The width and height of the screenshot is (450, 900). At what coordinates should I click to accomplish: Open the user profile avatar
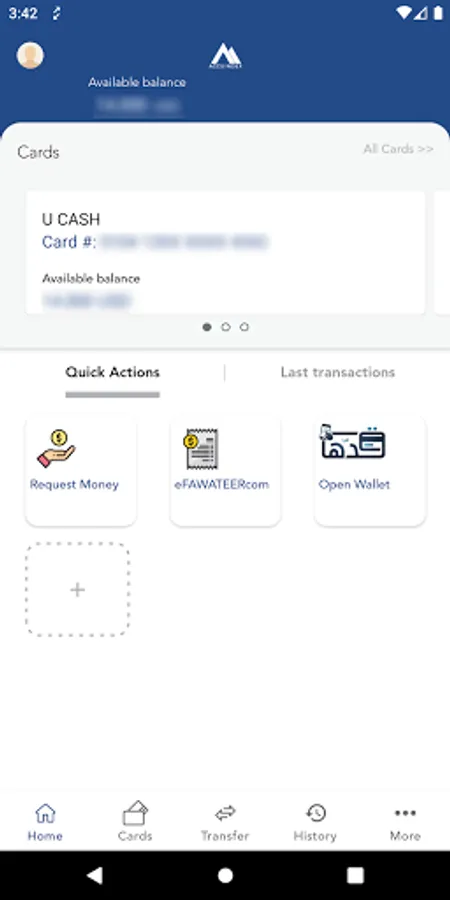30,56
